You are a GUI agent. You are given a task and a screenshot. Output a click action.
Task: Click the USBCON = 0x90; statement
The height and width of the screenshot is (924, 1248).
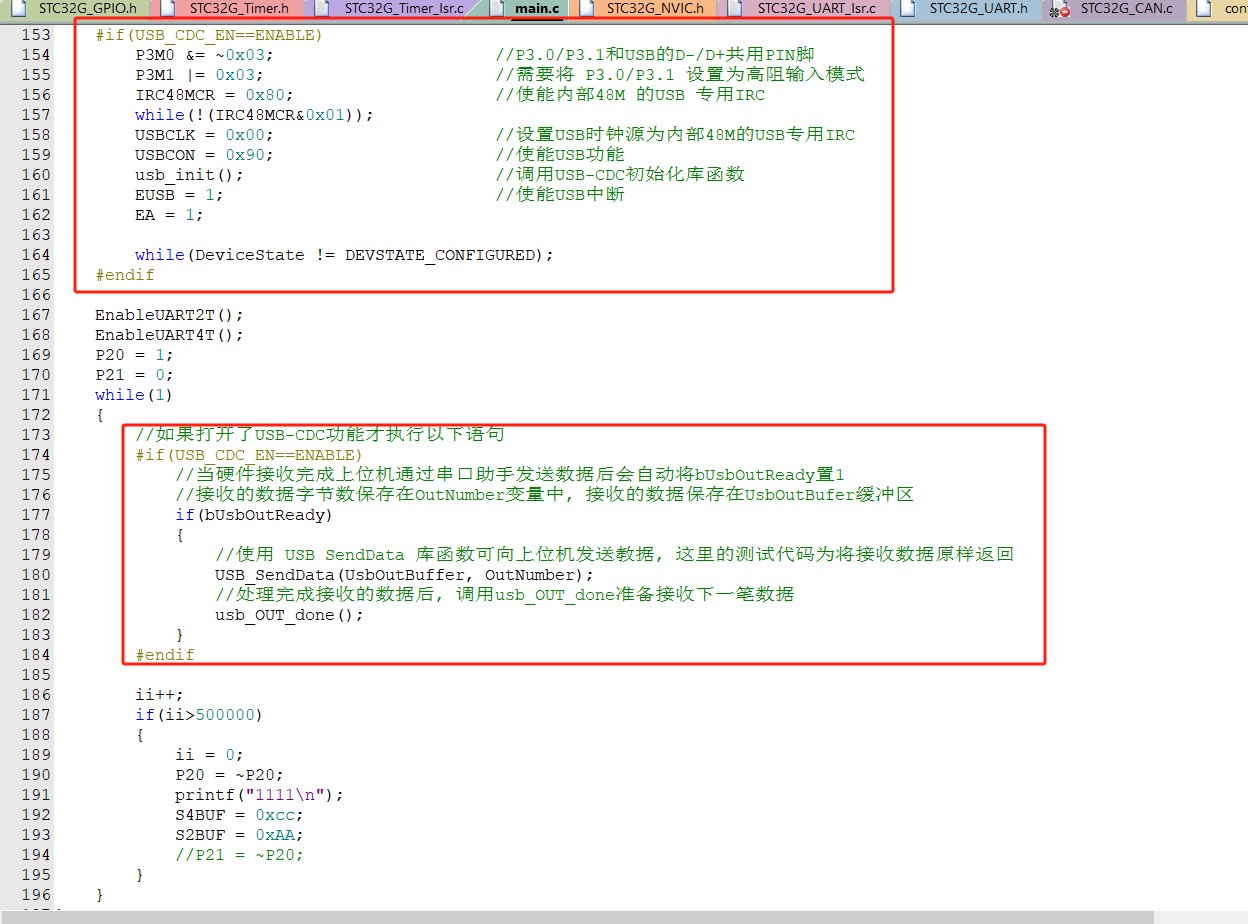(x=204, y=155)
